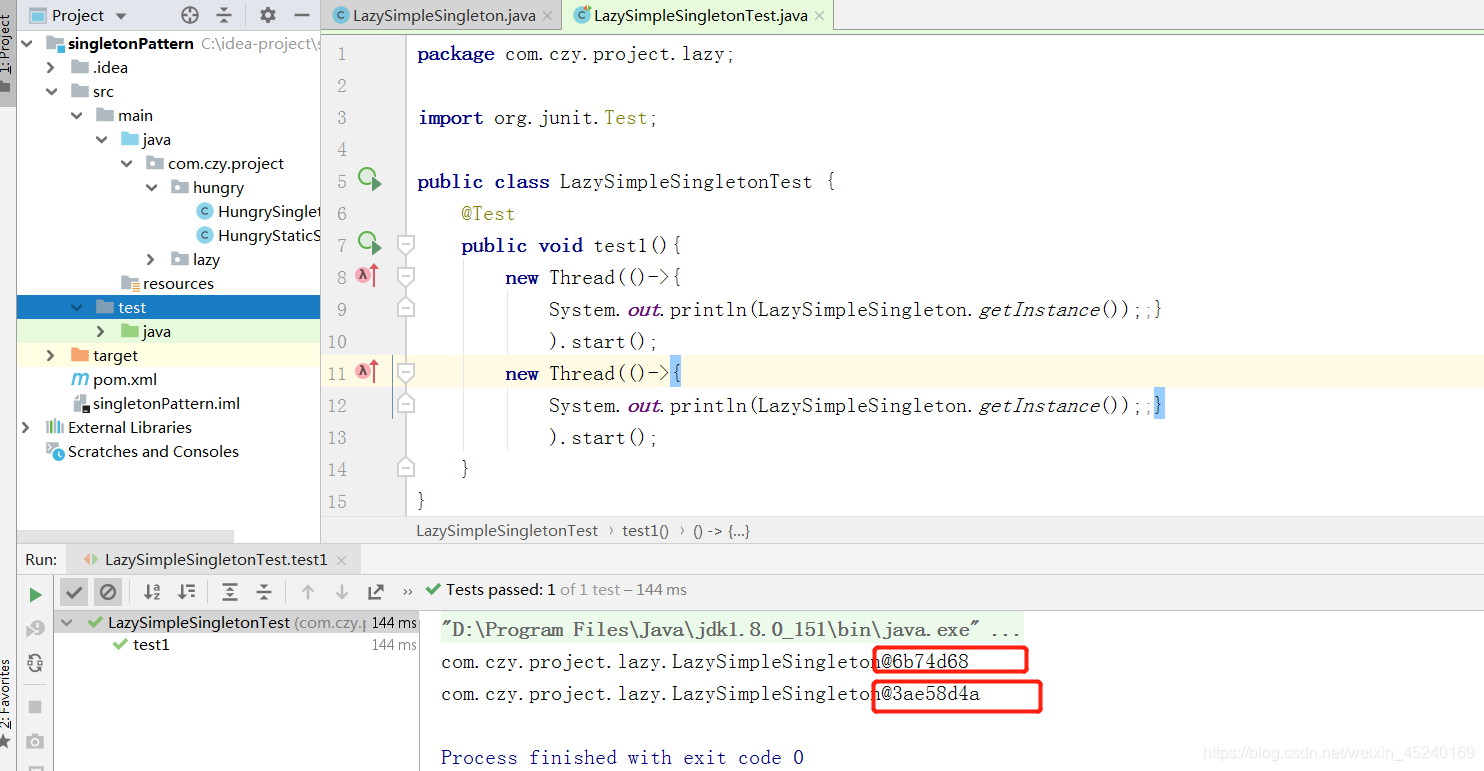Go to next failed test arrow

(342, 592)
